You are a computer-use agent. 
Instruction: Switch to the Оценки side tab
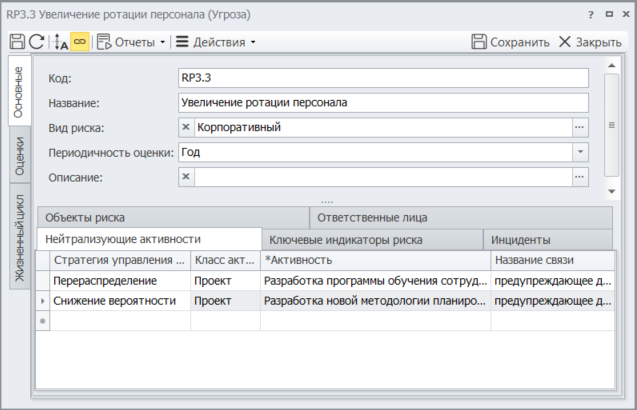coord(20,157)
